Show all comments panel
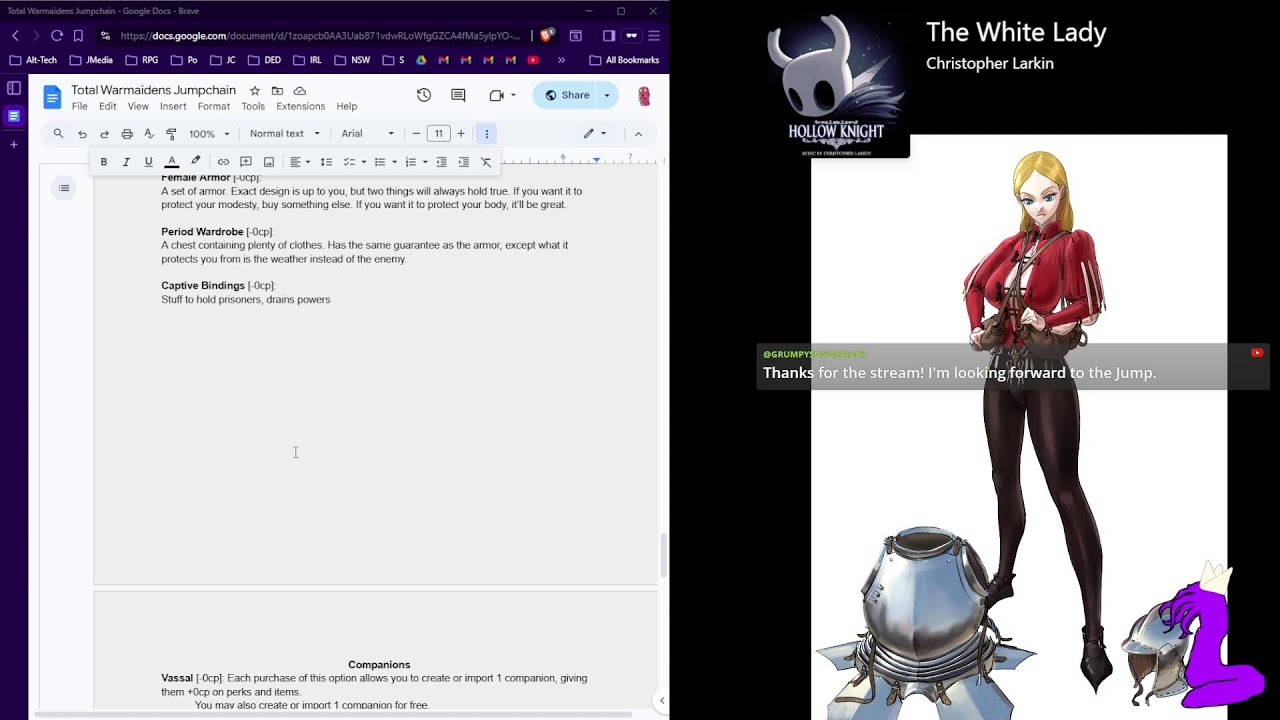The image size is (1280, 720). [458, 95]
